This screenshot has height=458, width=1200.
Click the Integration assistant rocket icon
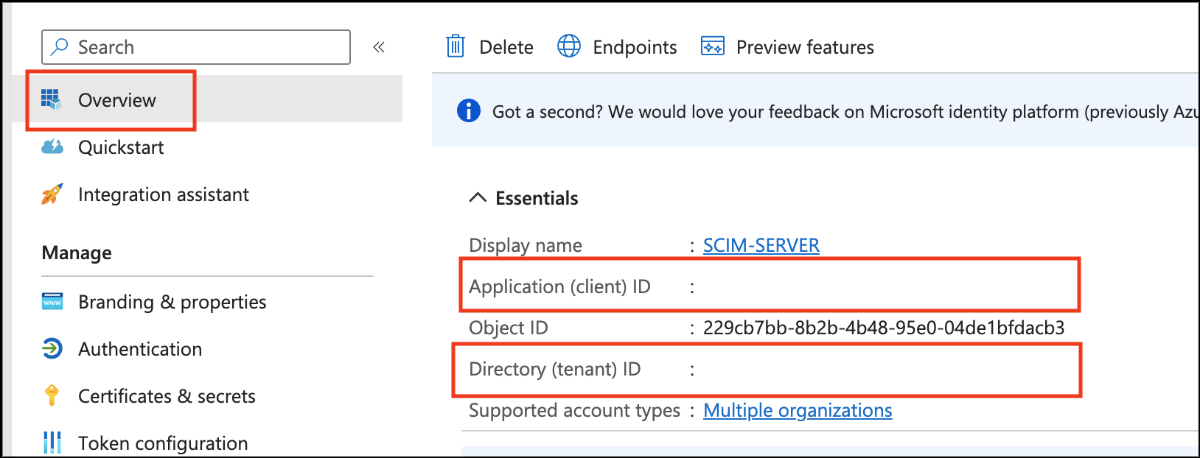pyautogui.click(x=52, y=195)
